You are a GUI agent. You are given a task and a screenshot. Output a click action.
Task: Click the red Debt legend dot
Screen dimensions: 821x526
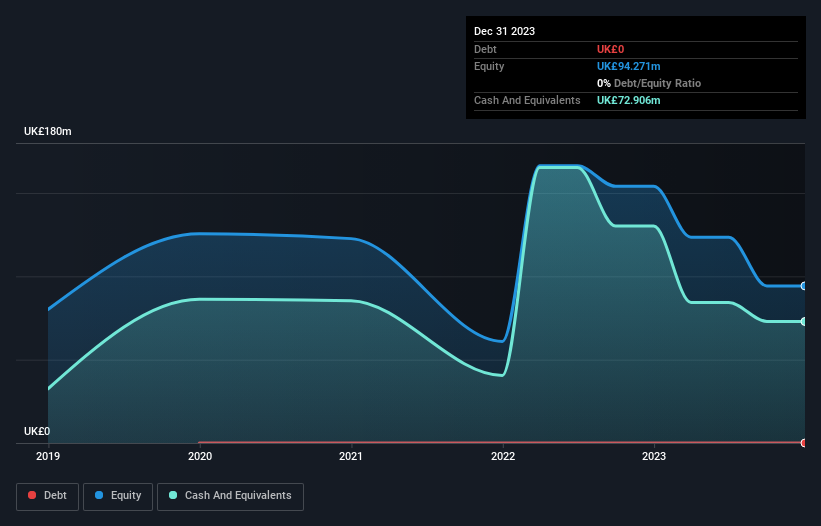(32, 495)
